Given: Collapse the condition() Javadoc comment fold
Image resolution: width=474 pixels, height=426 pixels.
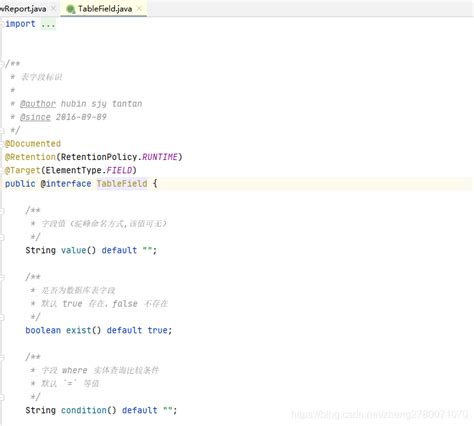Looking at the screenshot, I should 2,357.
